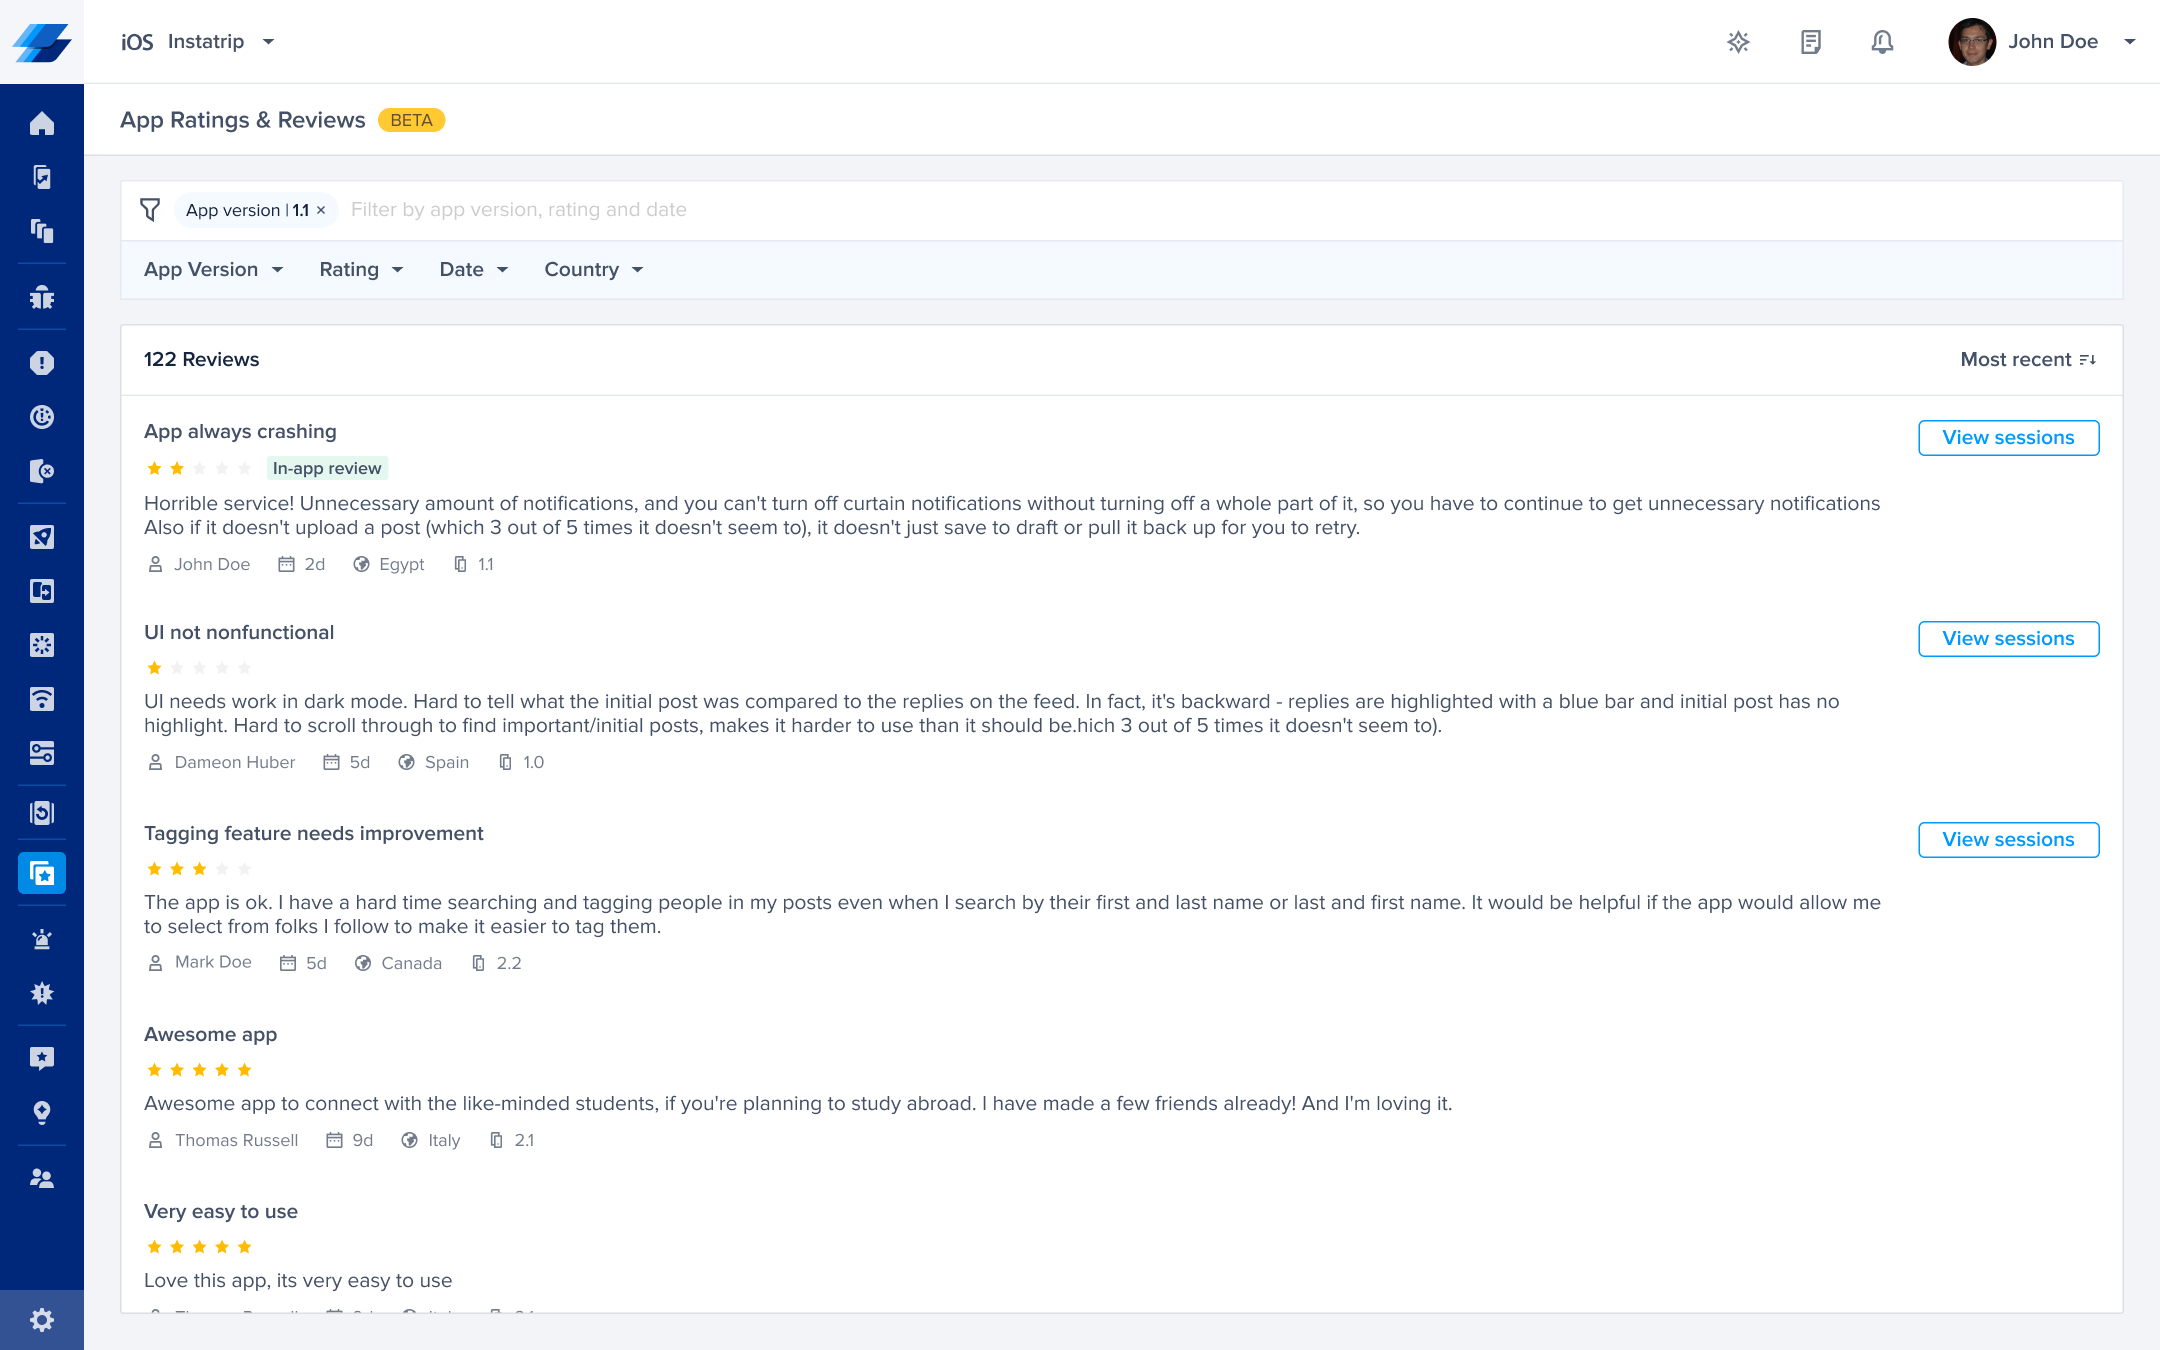
Task: Click the wifi network icon in sidebar
Action: click(x=42, y=699)
